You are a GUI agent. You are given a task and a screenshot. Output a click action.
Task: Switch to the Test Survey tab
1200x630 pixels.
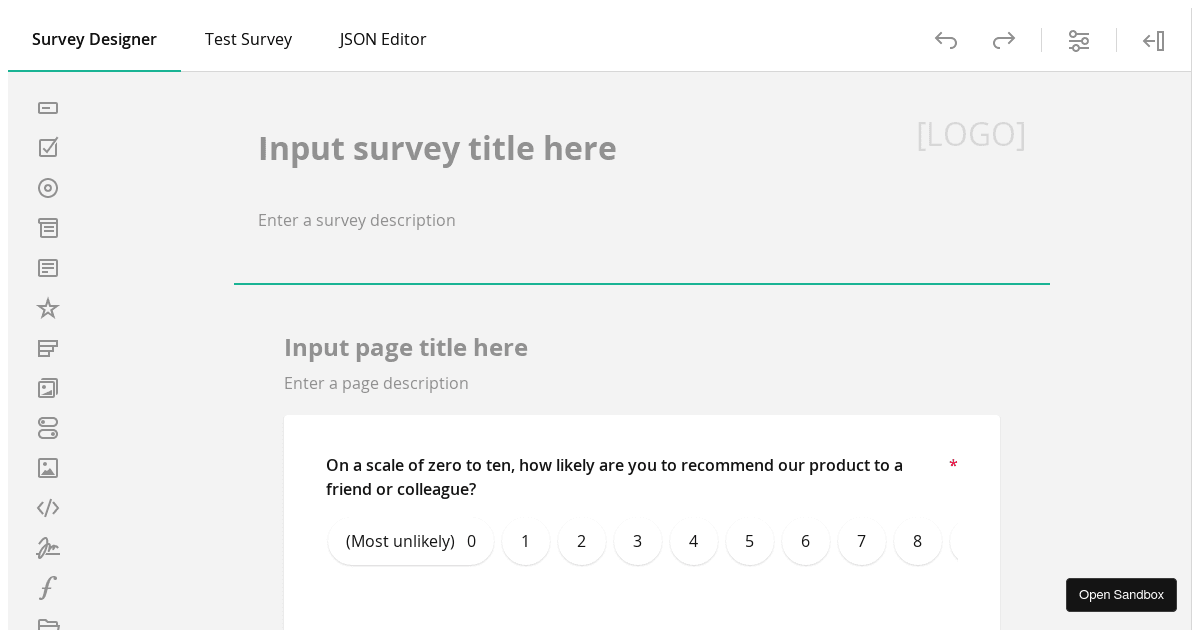(248, 39)
